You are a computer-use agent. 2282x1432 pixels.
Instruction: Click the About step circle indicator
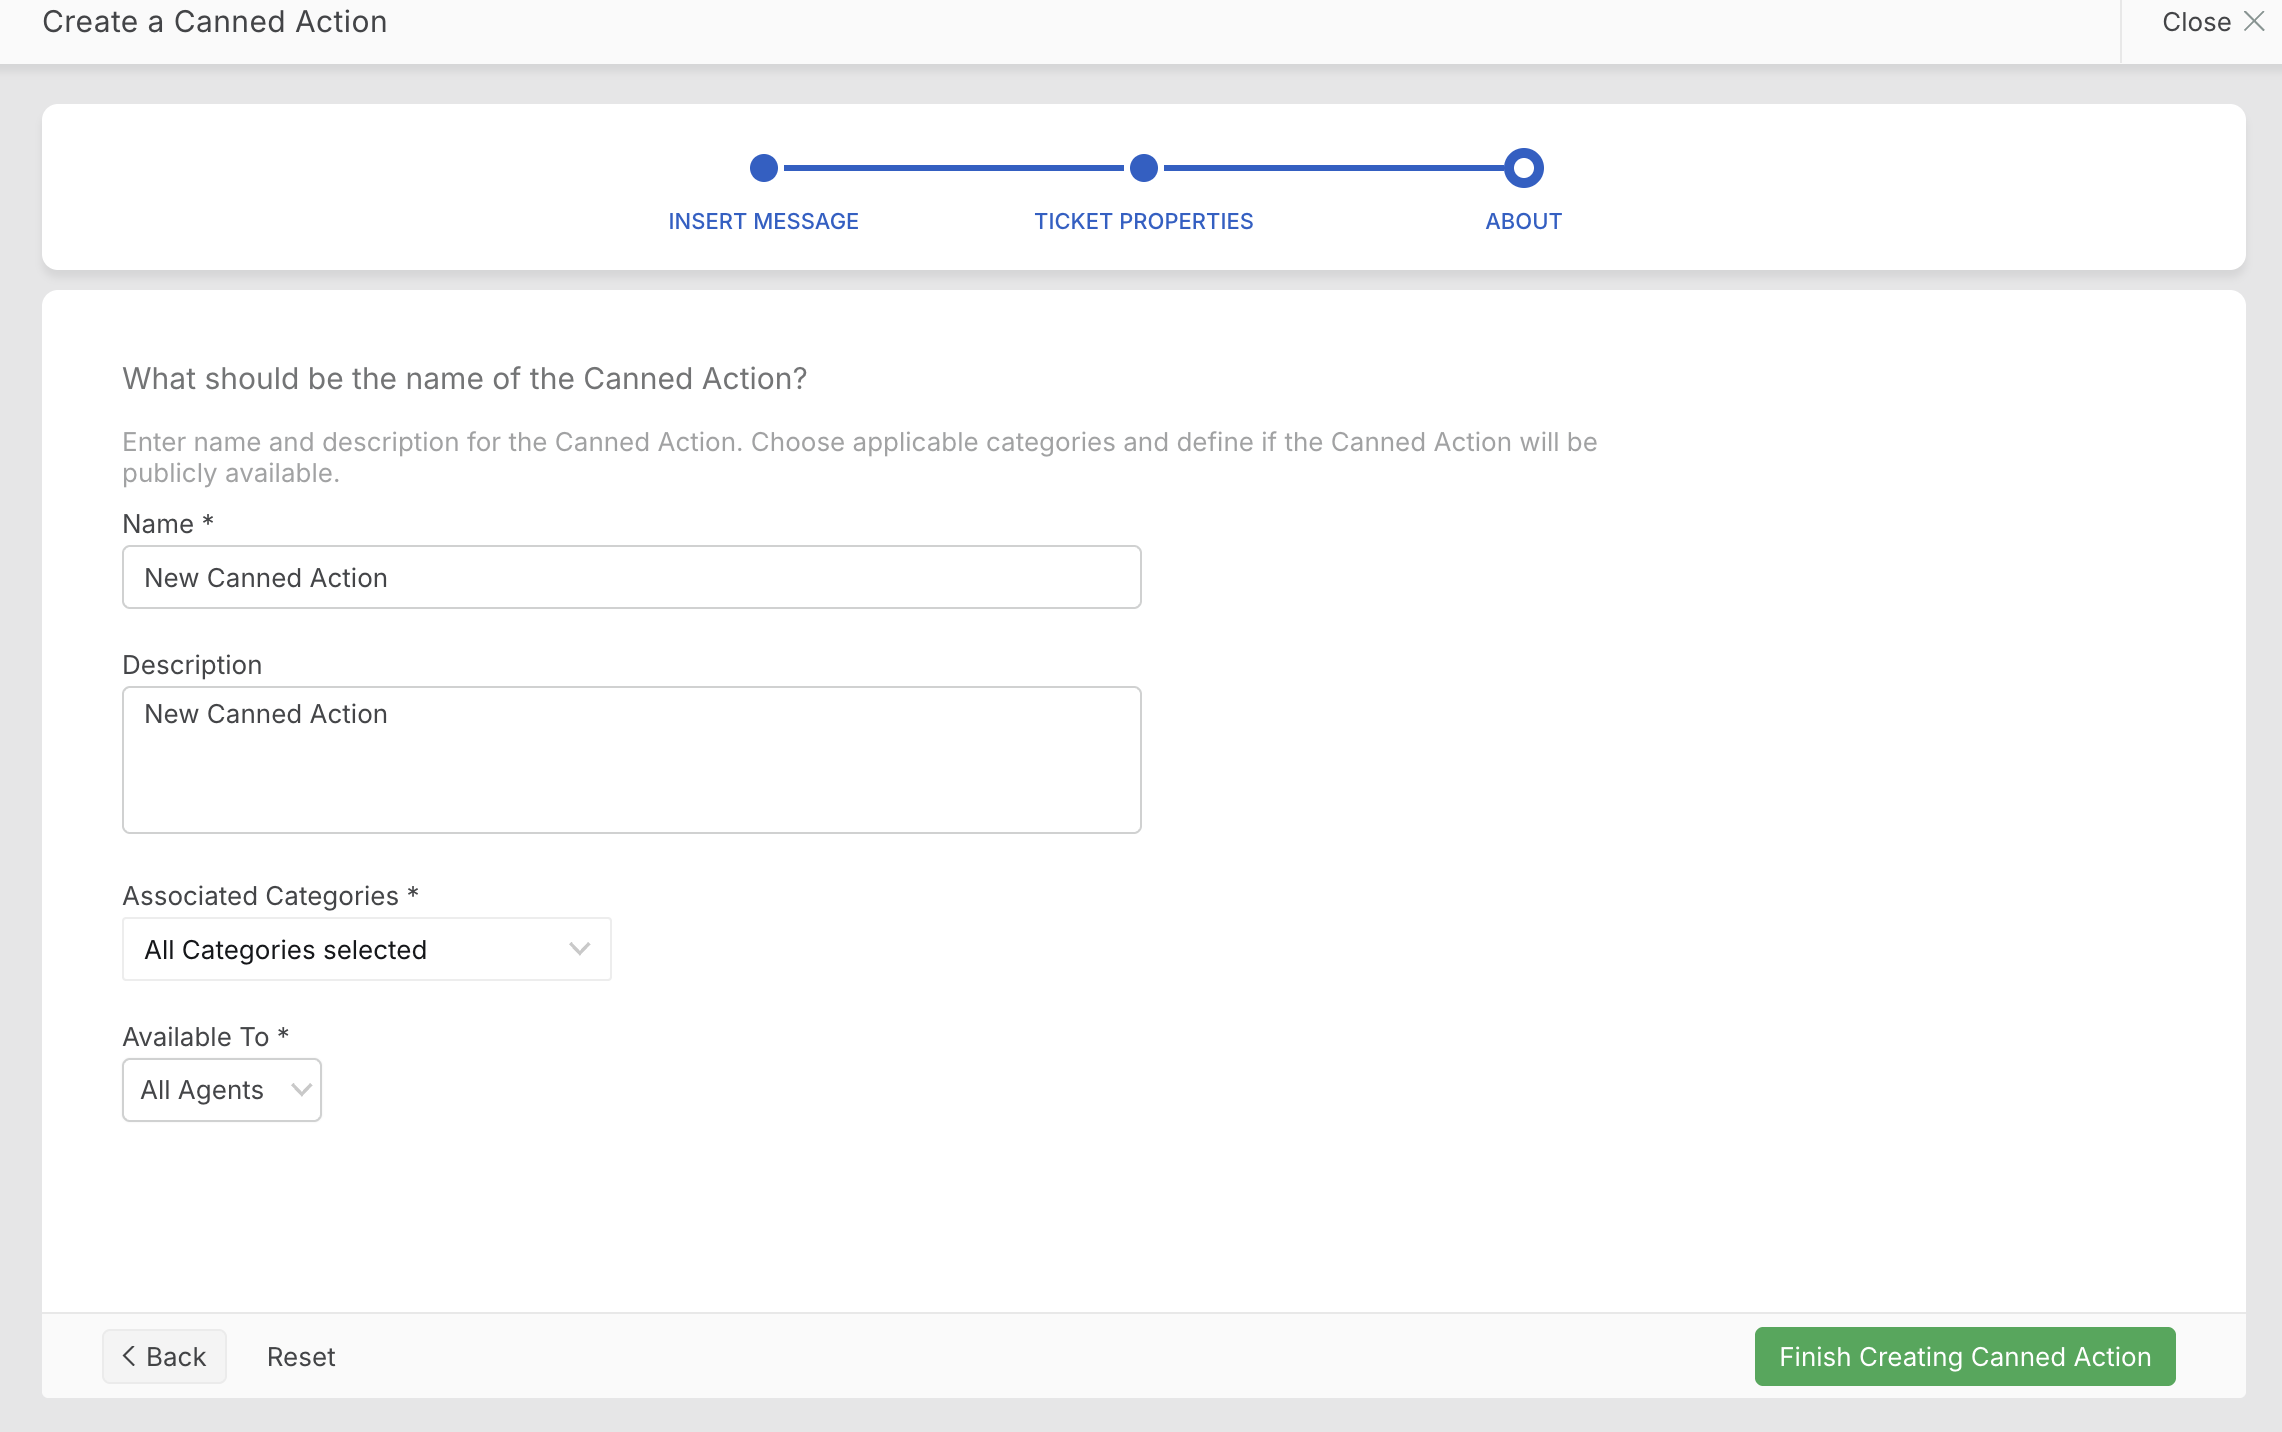pyautogui.click(x=1524, y=168)
